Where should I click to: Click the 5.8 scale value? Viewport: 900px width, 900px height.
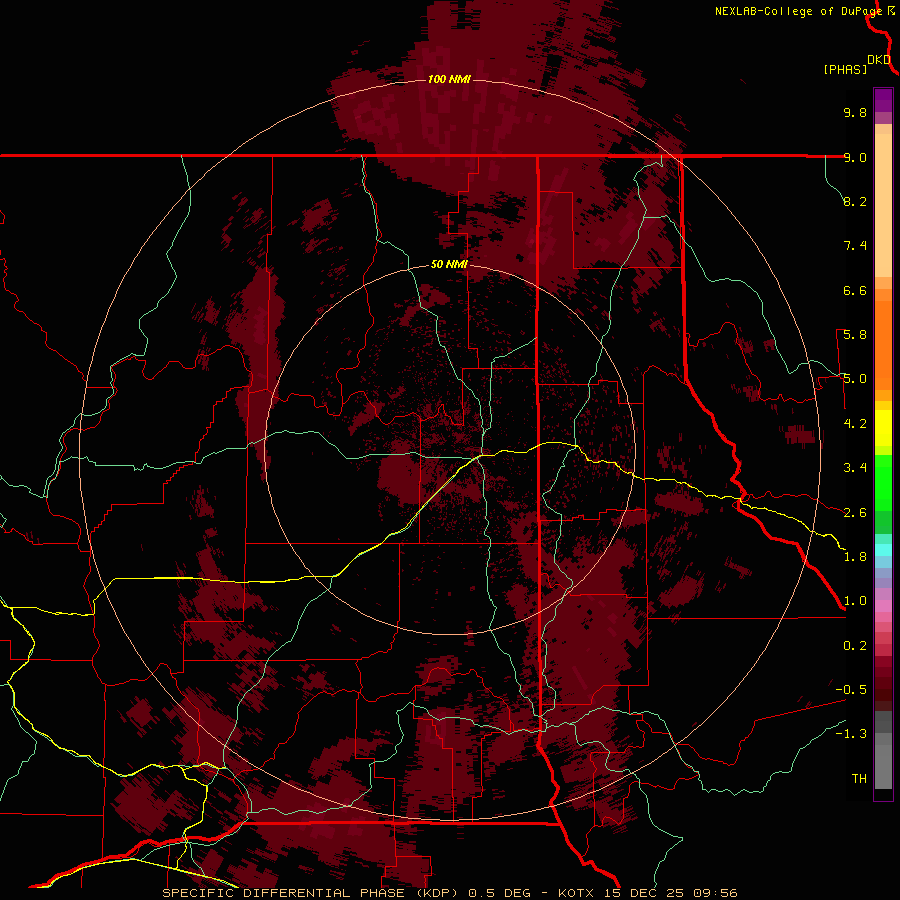[x=855, y=335]
